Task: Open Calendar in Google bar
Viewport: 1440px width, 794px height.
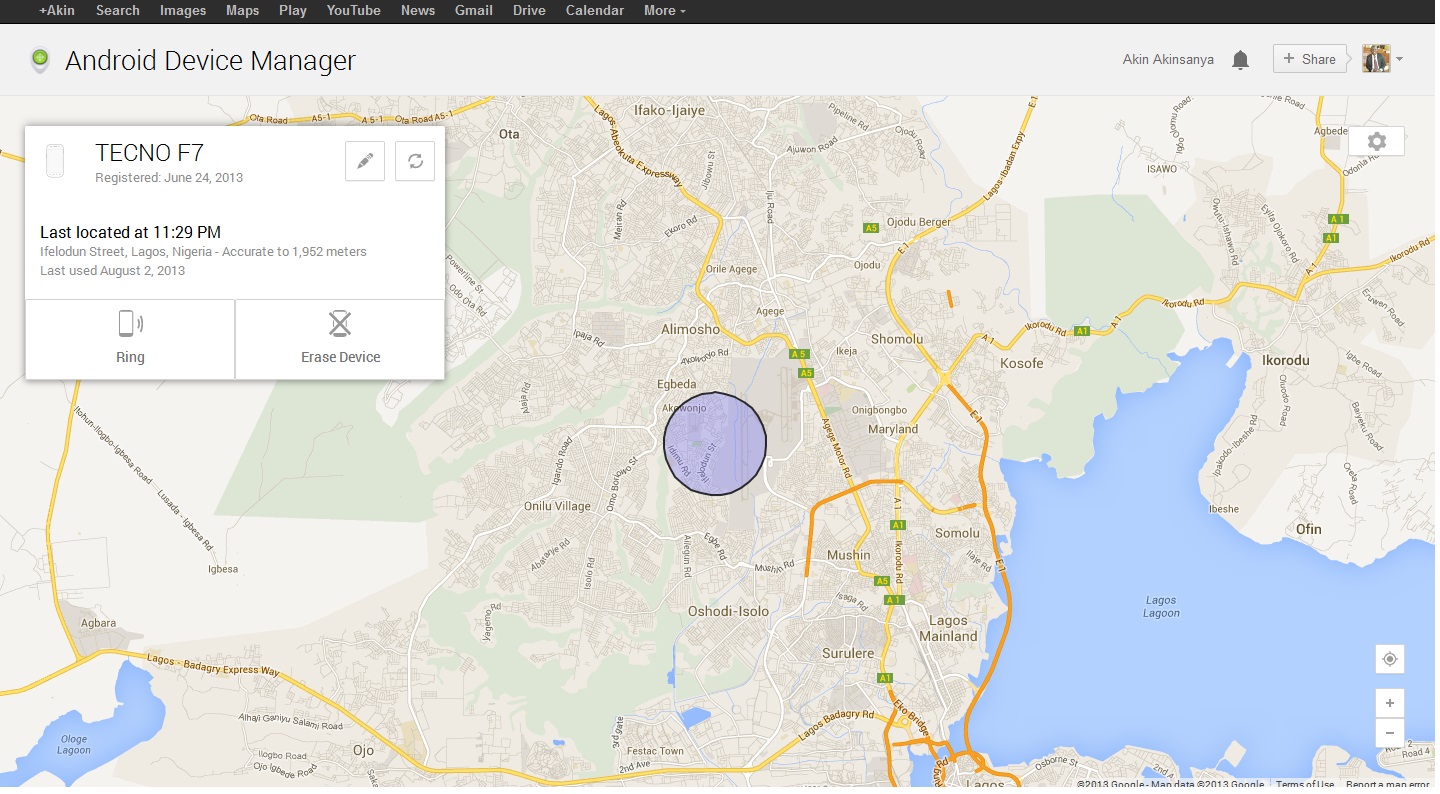Action: [595, 10]
